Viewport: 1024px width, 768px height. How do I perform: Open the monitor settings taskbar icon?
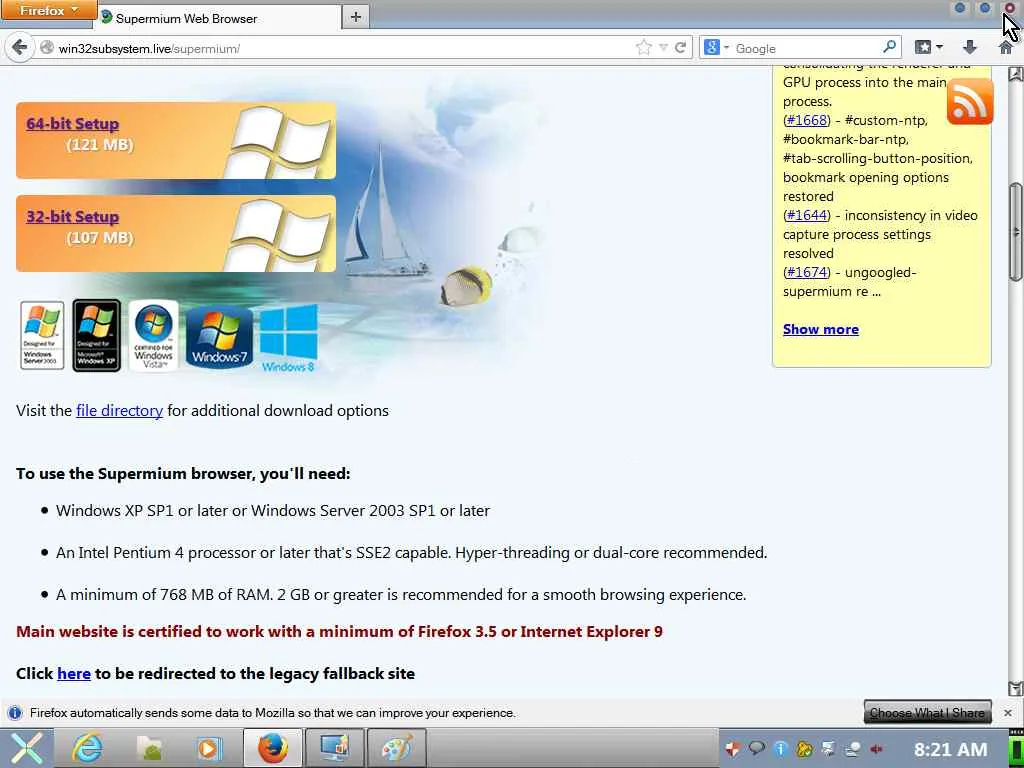tap(334, 748)
